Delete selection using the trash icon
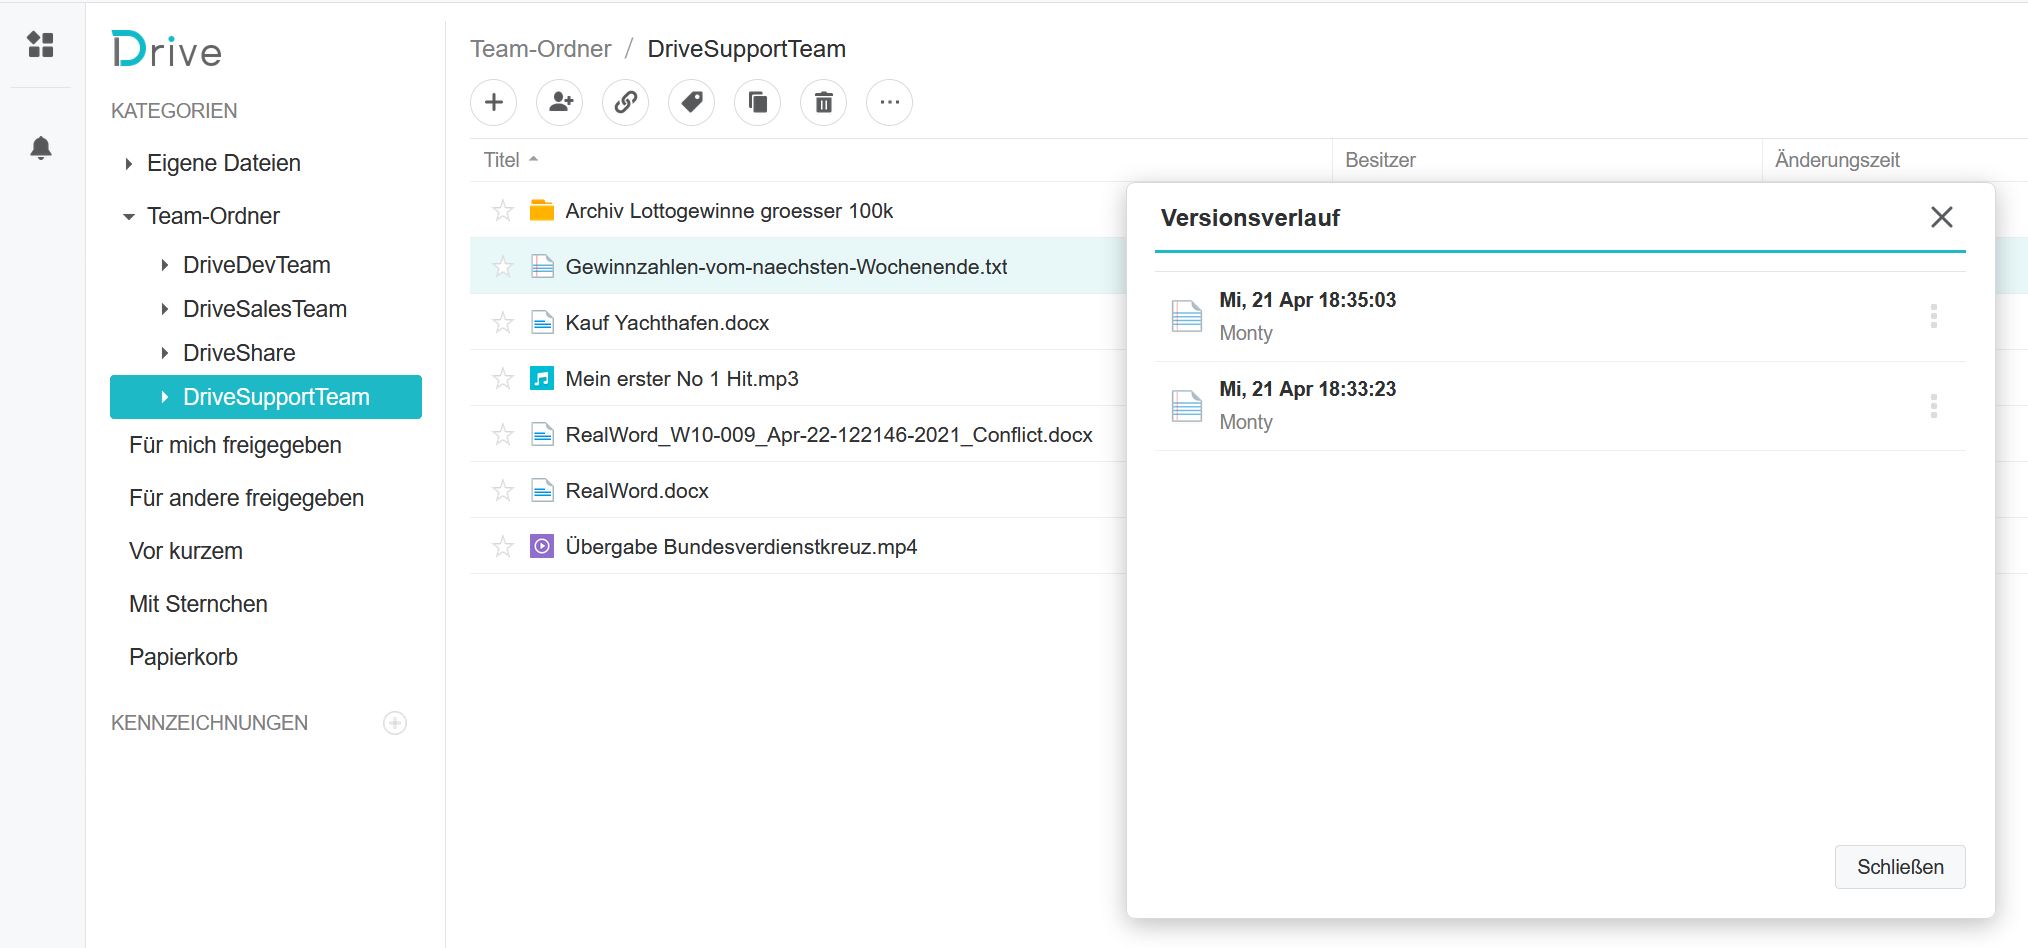 (x=823, y=102)
